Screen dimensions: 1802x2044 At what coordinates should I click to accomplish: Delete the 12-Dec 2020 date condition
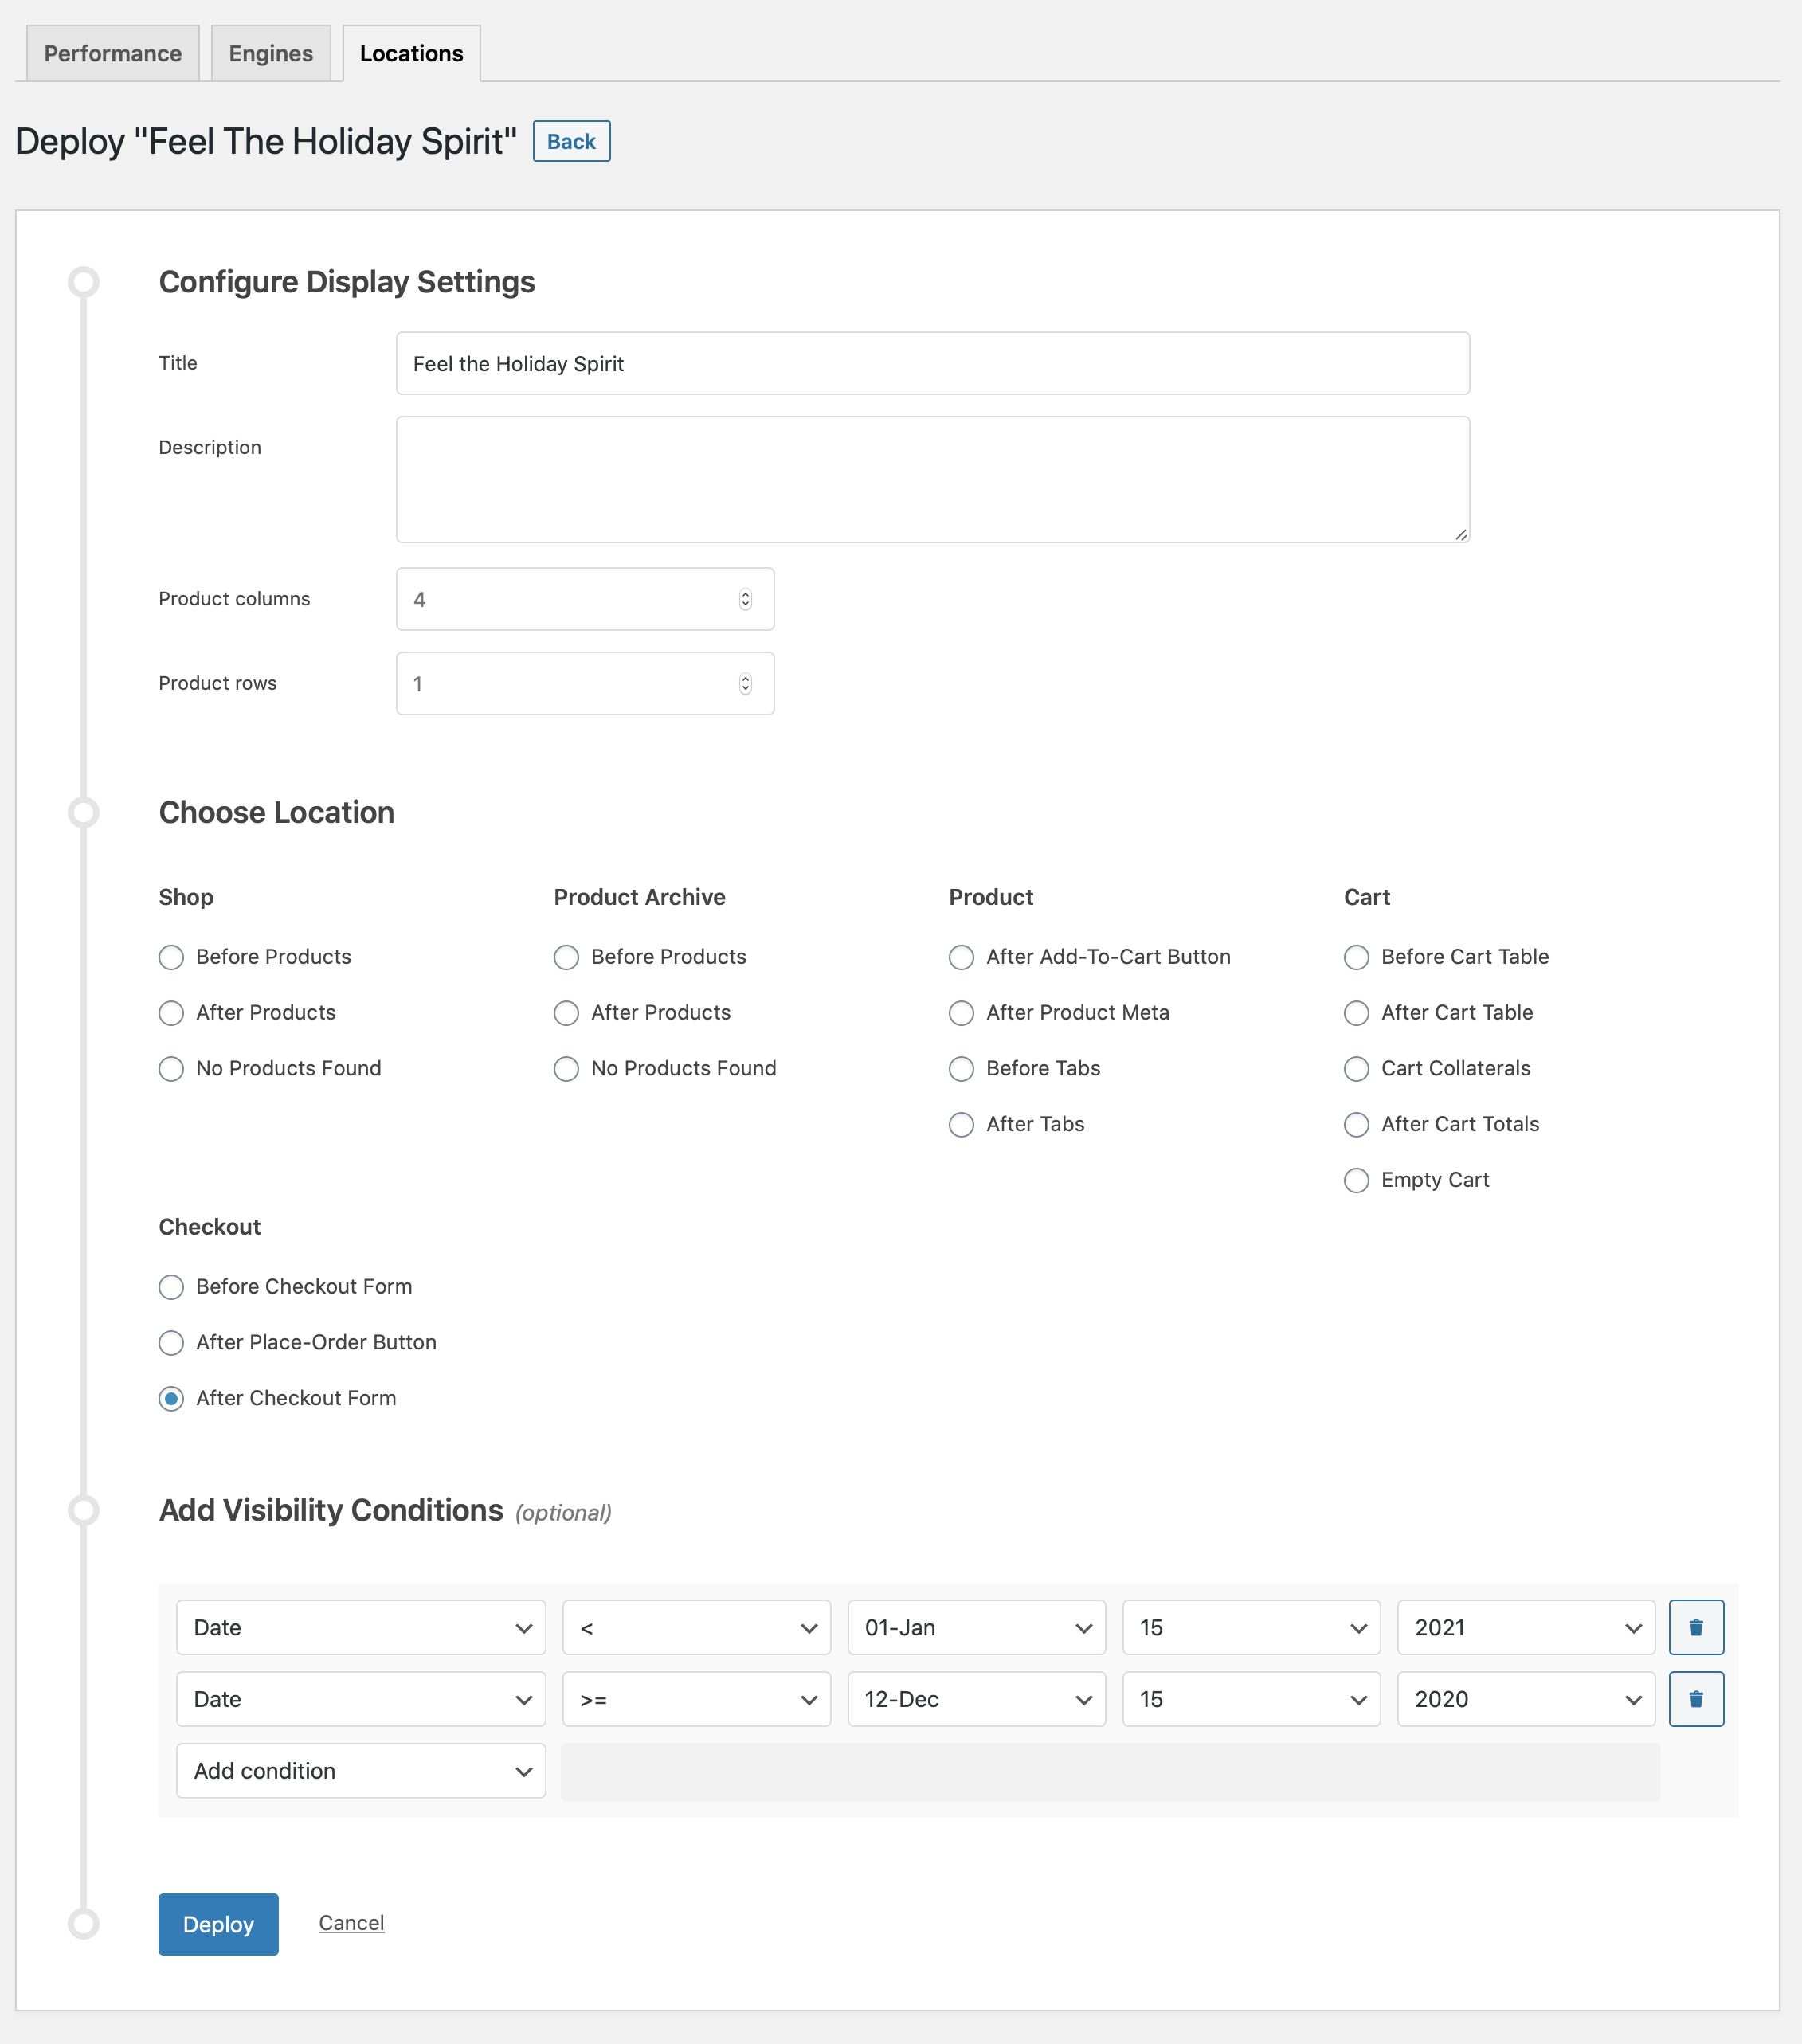(x=1695, y=1699)
